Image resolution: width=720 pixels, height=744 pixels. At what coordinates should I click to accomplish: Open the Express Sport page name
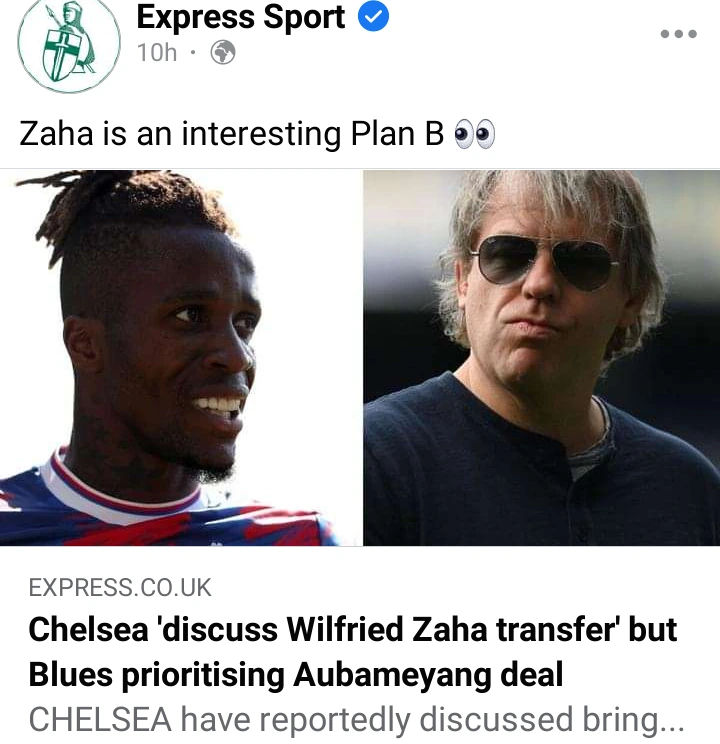[241, 18]
